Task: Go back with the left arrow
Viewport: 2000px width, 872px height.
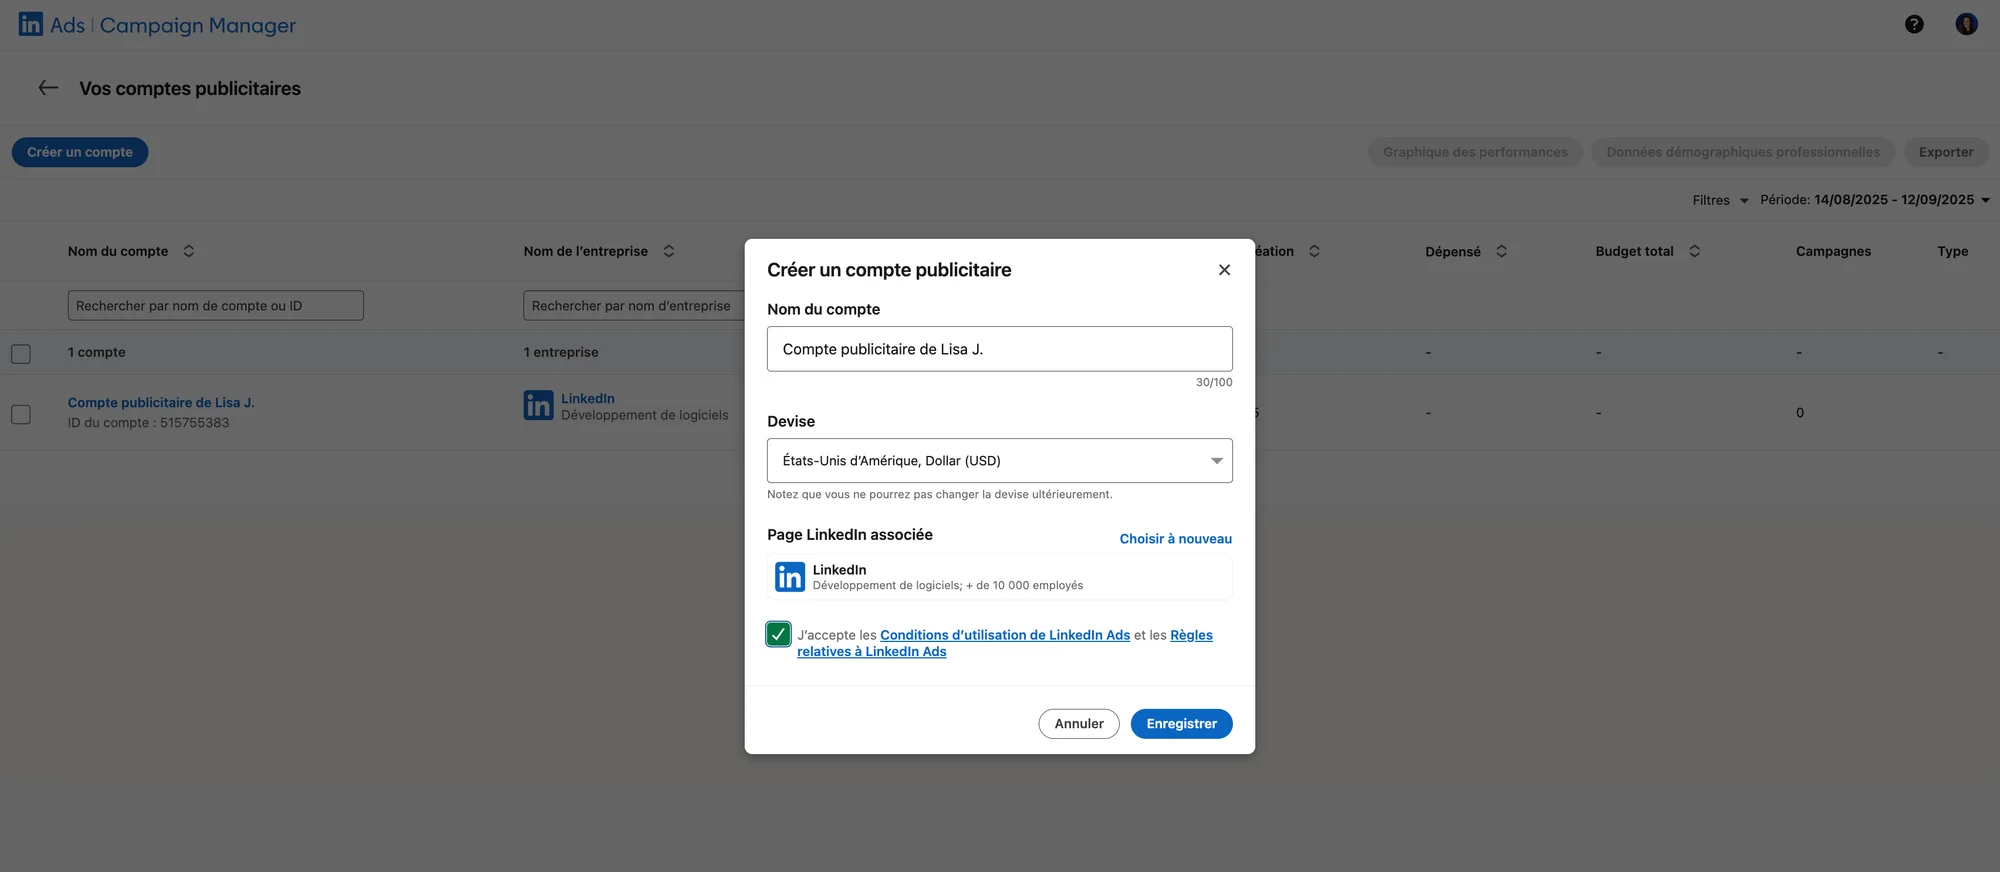Action: (48, 88)
